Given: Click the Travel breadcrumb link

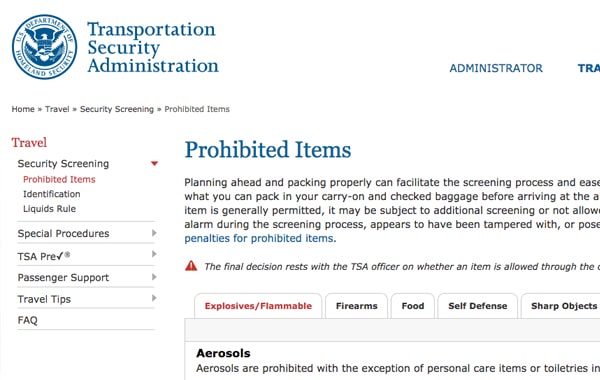Looking at the screenshot, I should pyautogui.click(x=57, y=109).
